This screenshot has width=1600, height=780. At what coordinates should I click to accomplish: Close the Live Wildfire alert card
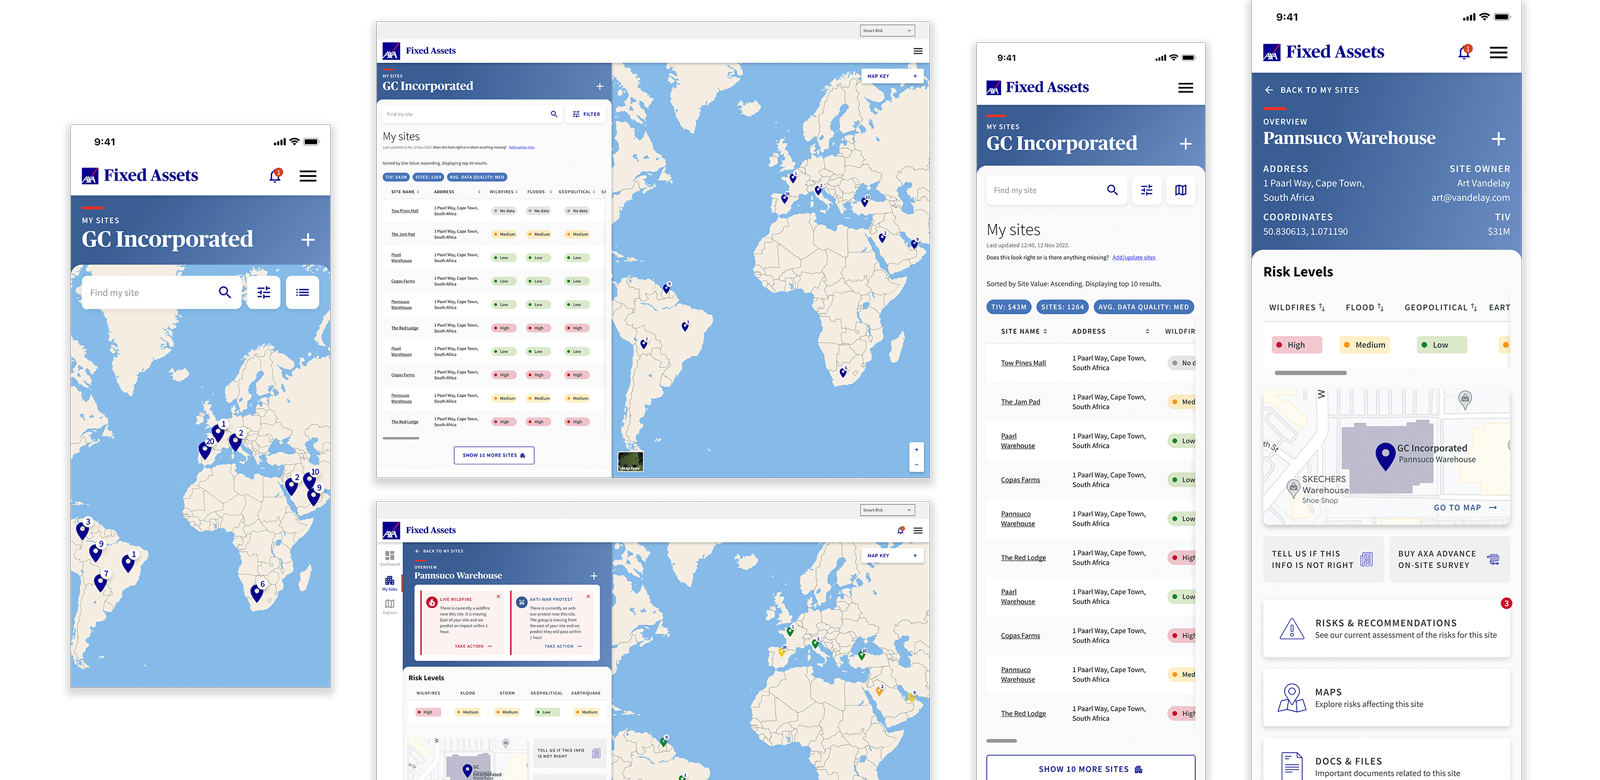pyautogui.click(x=498, y=597)
